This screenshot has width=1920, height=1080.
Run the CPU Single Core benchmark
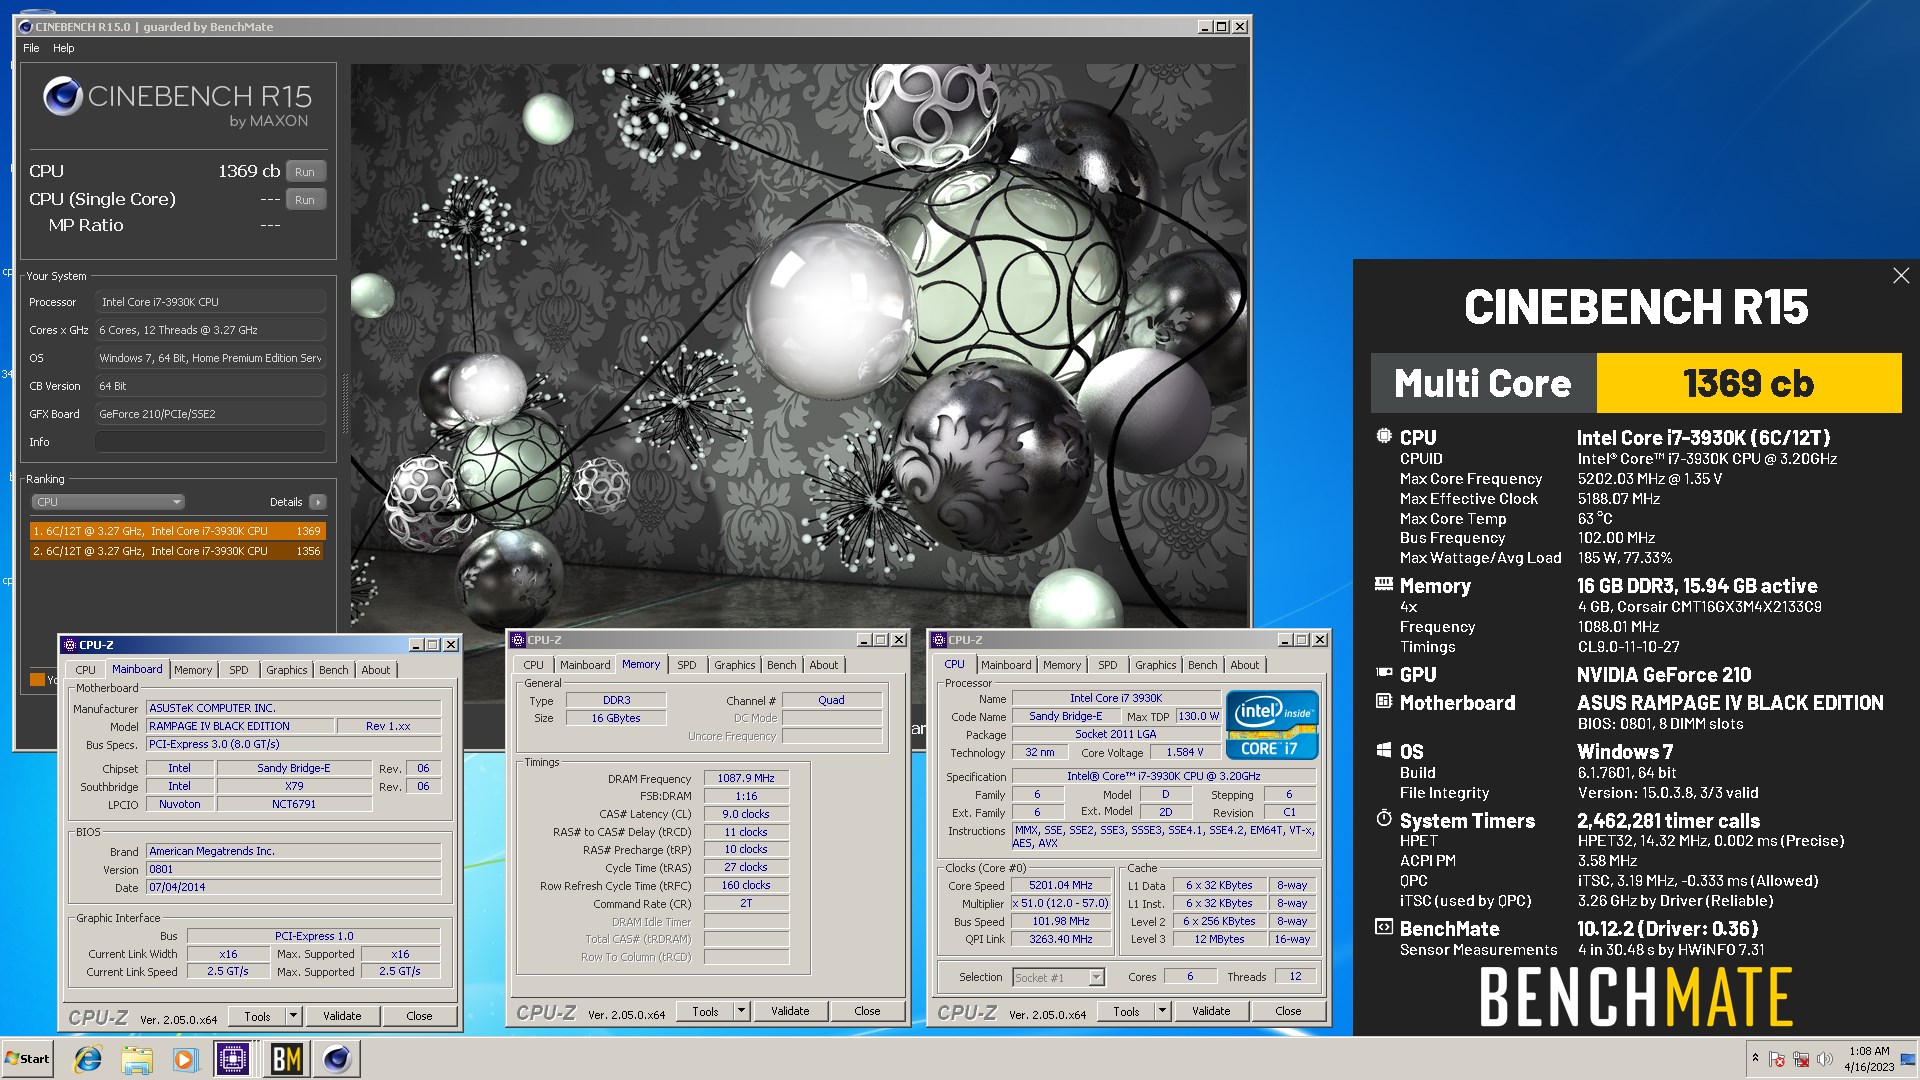[x=305, y=200]
